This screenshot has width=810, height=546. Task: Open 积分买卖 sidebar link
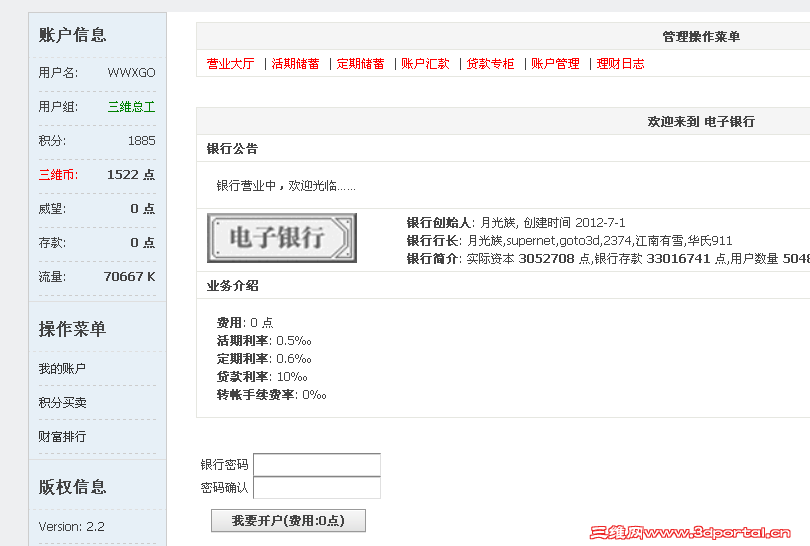(x=62, y=402)
